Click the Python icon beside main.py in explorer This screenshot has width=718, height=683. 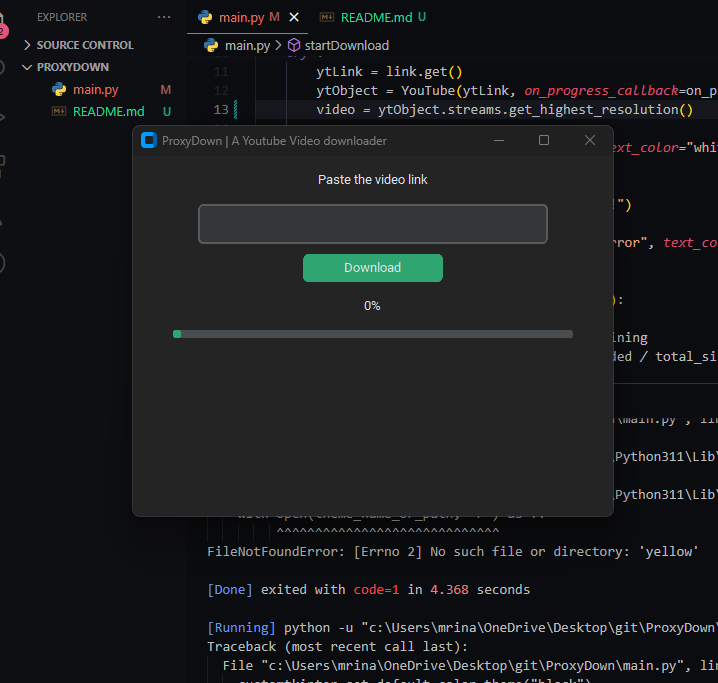[59, 89]
